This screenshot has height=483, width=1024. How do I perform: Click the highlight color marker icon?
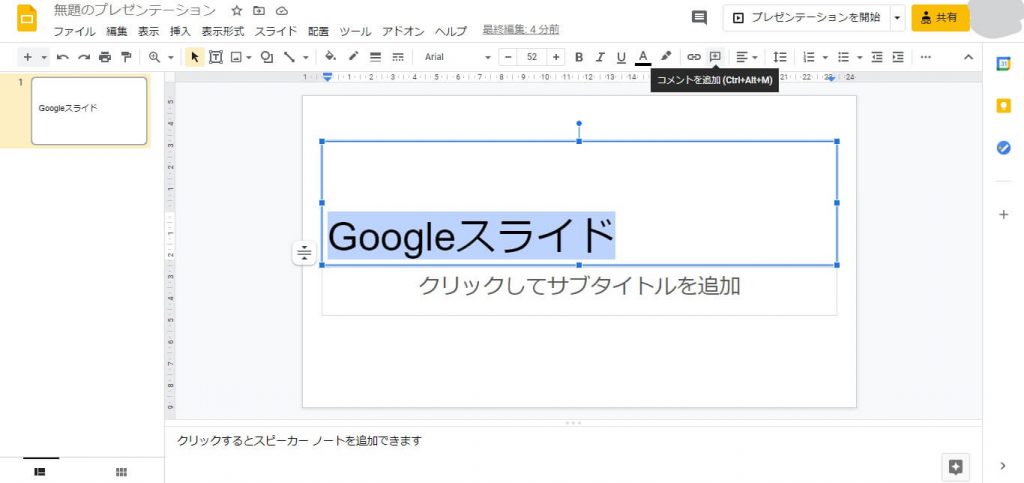point(665,57)
